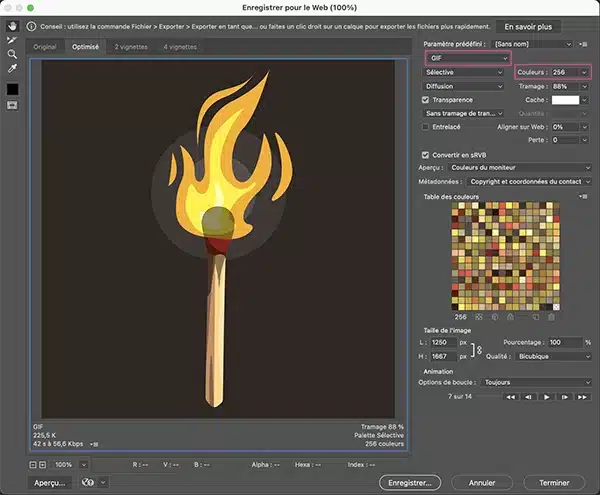The image size is (600, 495).
Task: Open the Cache matte dropdown arrow
Action: 584,100
